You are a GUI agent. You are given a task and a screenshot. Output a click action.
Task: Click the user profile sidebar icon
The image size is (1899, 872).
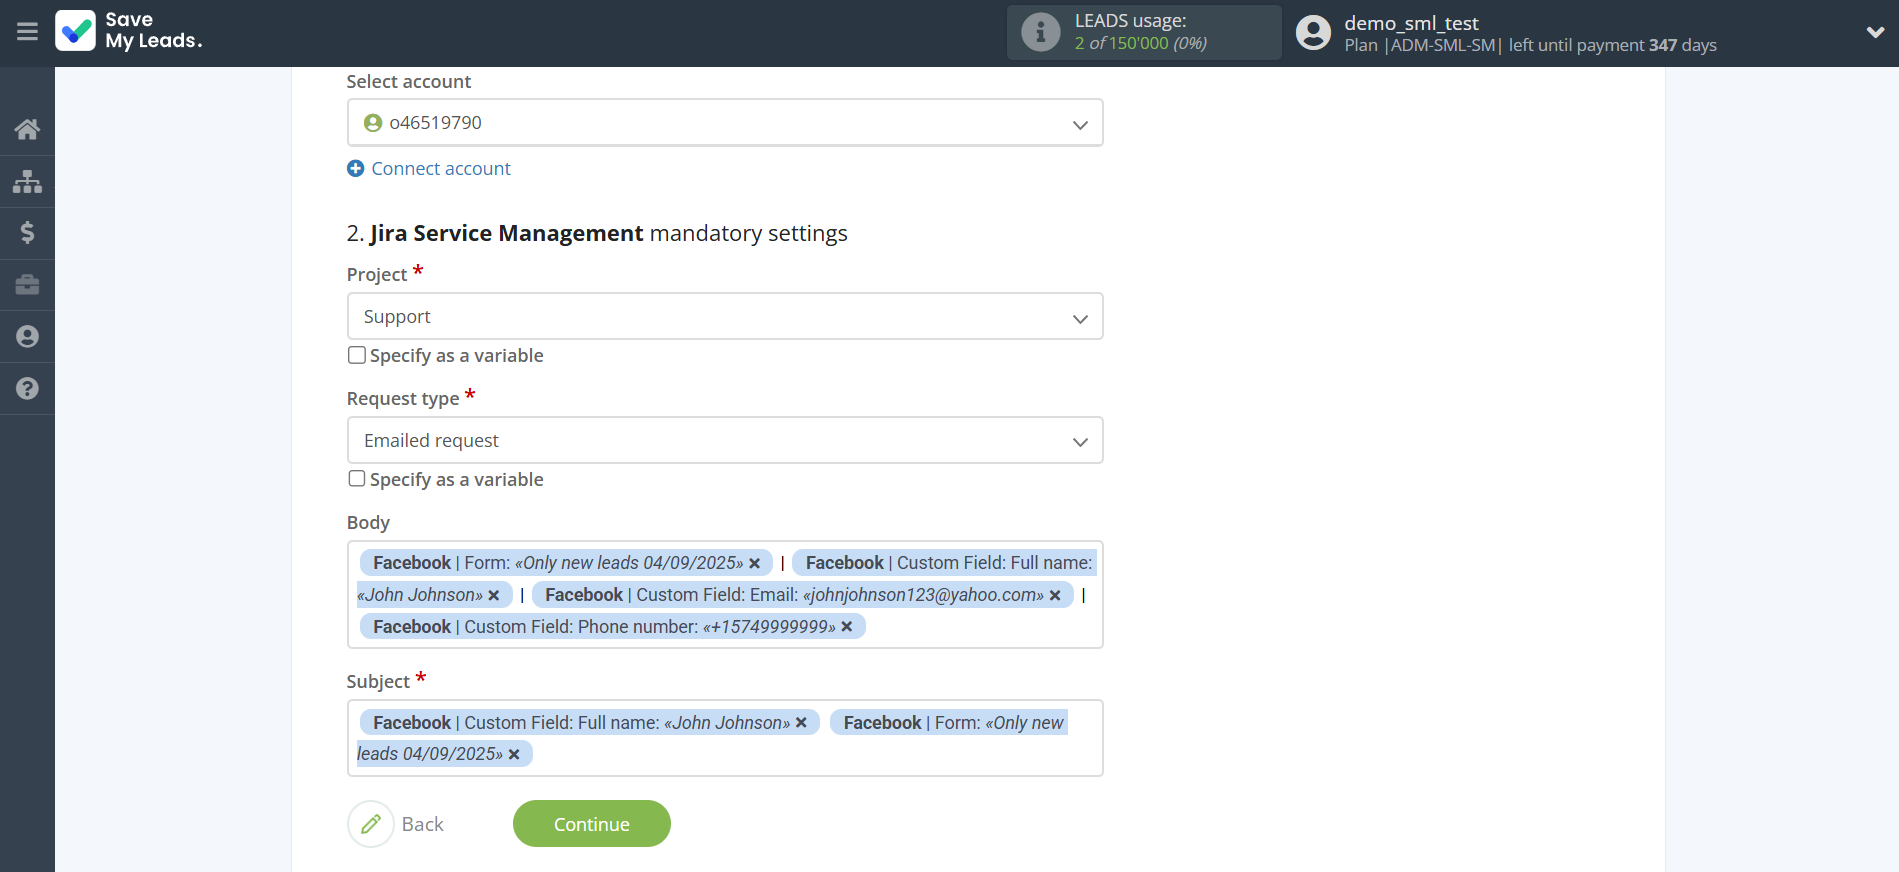point(27,337)
